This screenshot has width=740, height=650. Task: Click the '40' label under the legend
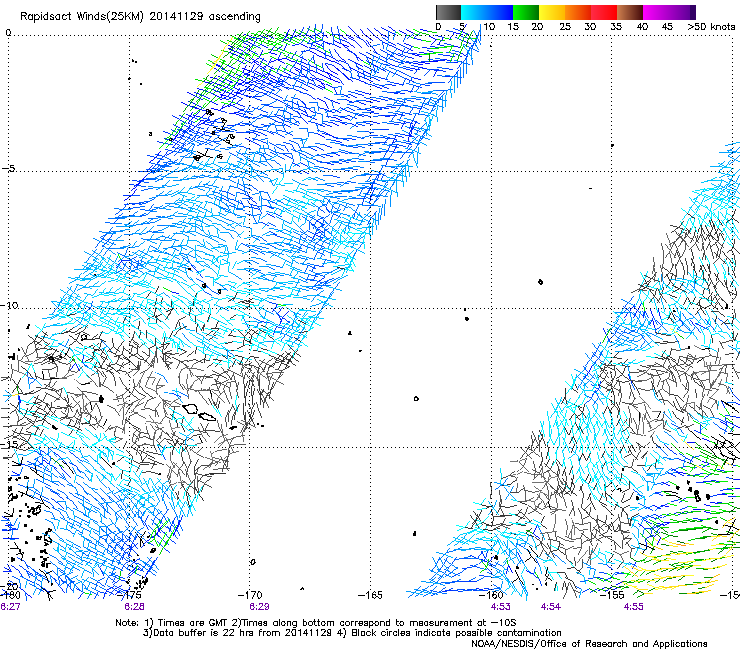[642, 27]
